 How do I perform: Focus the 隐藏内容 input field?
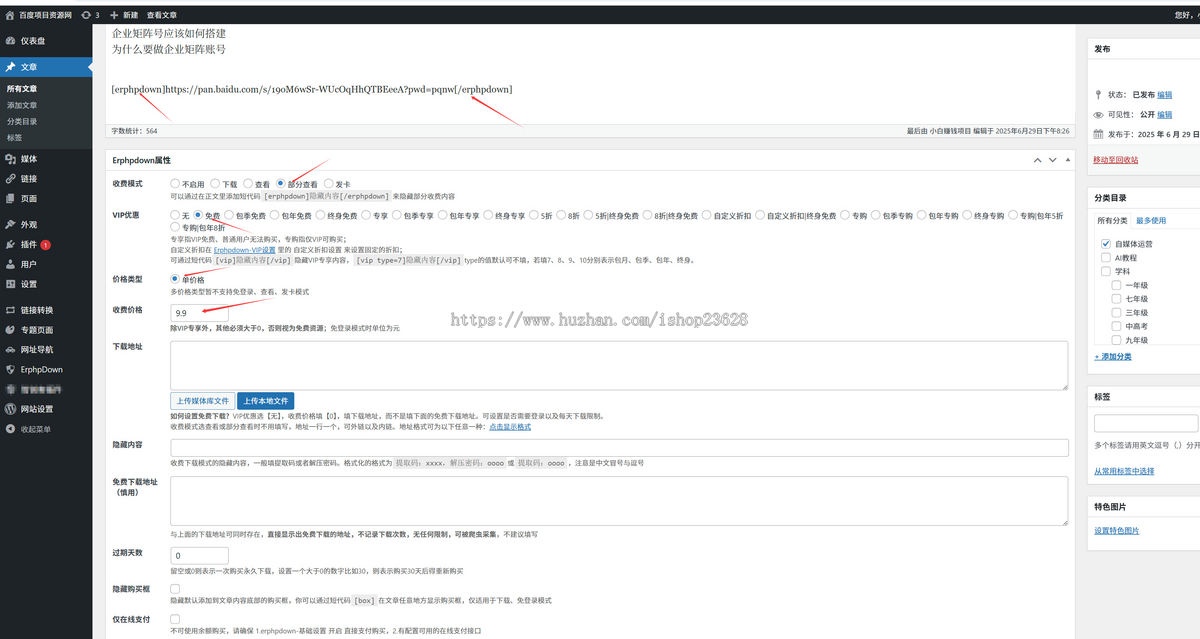pos(619,447)
